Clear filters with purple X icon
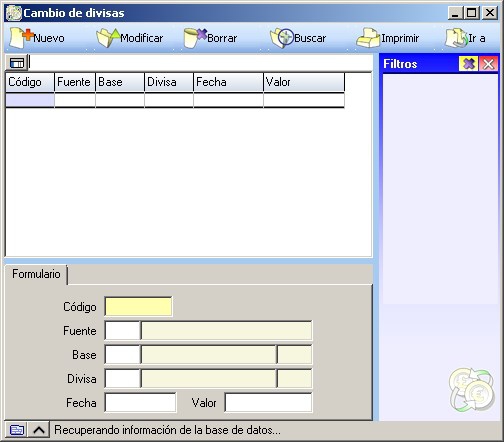Image resolution: width=504 pixels, height=442 pixels. click(x=469, y=63)
